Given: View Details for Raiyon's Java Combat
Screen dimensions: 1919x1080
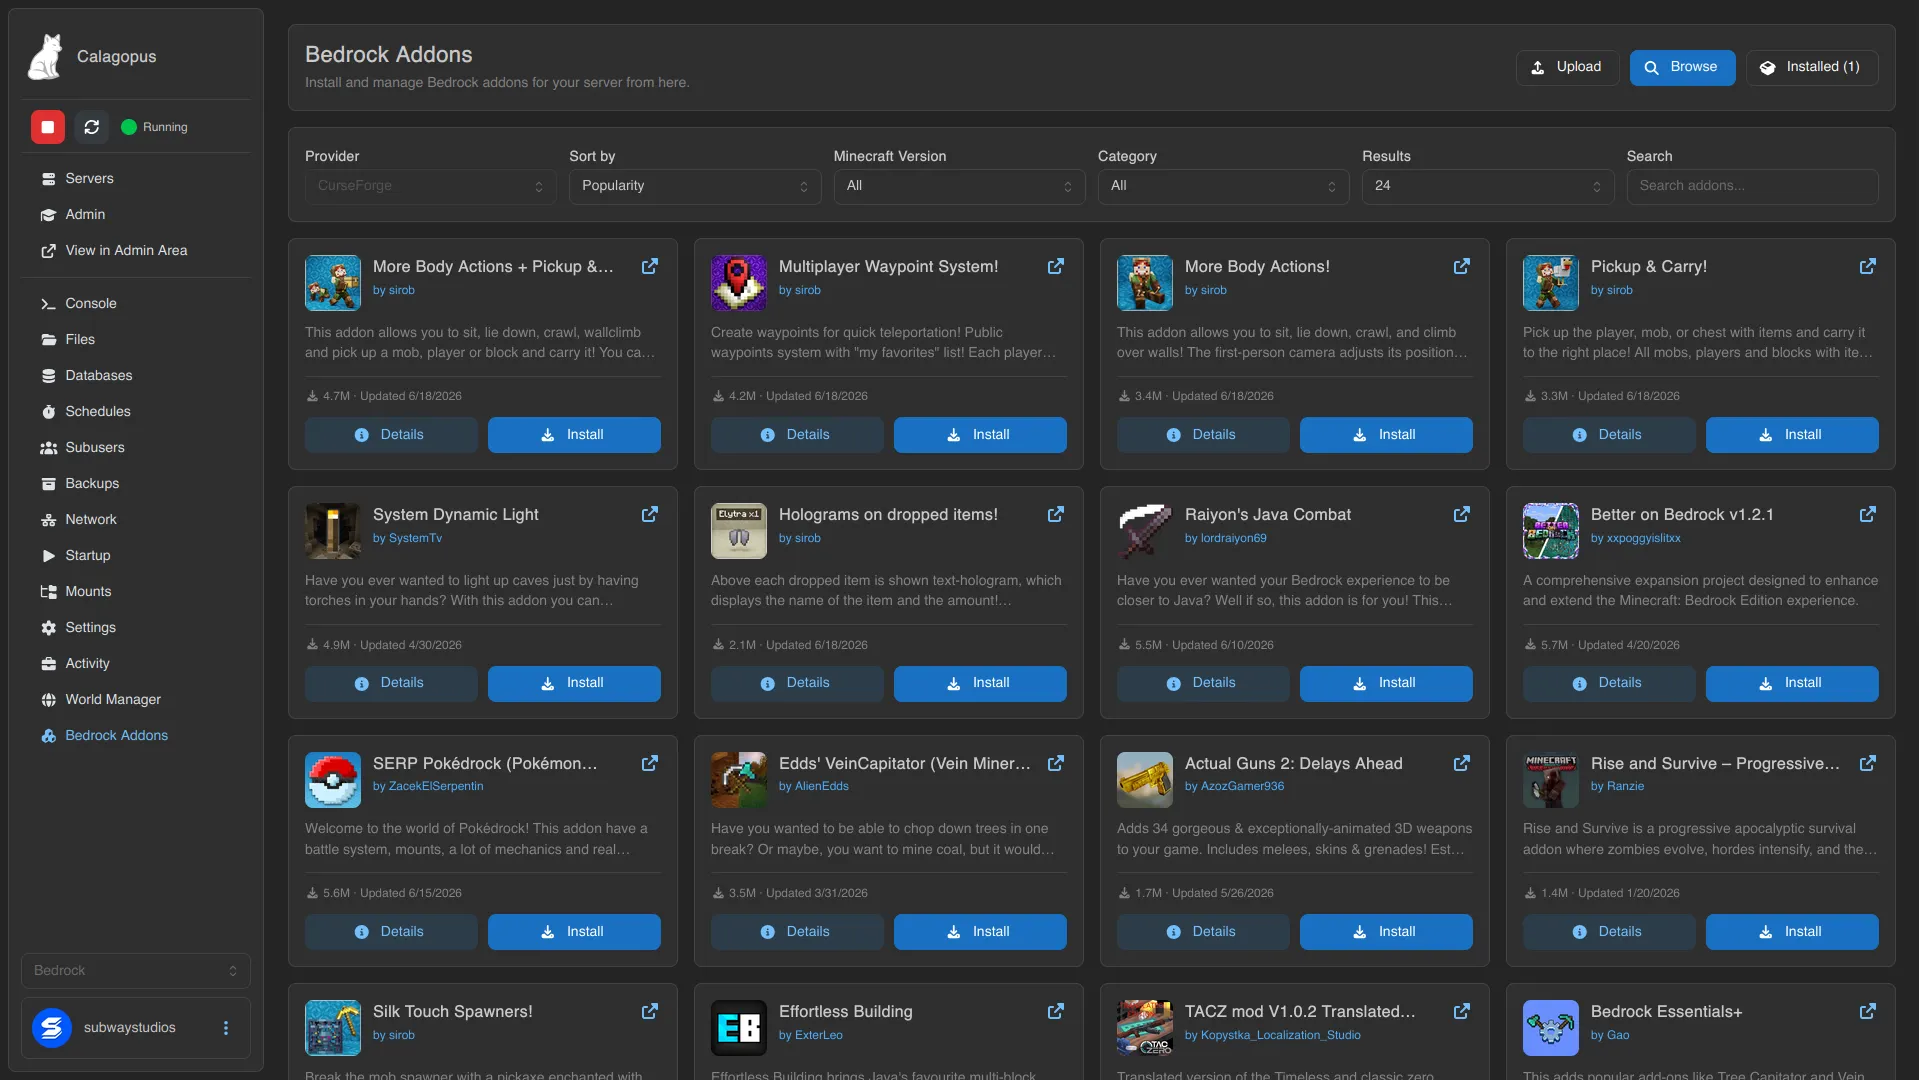Looking at the screenshot, I should (x=1203, y=683).
